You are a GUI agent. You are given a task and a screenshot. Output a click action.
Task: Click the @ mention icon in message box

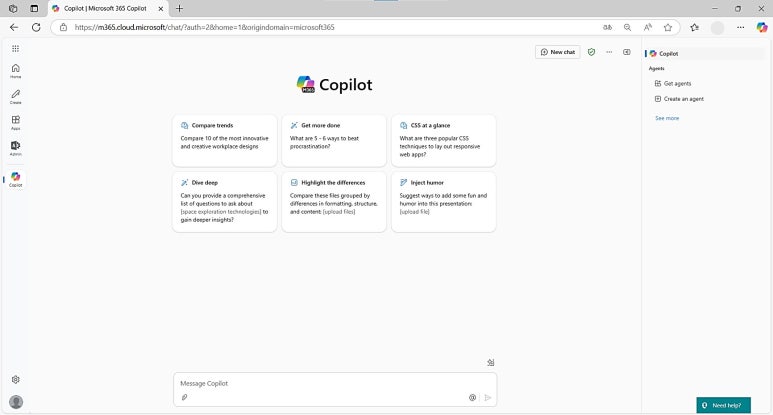click(472, 397)
